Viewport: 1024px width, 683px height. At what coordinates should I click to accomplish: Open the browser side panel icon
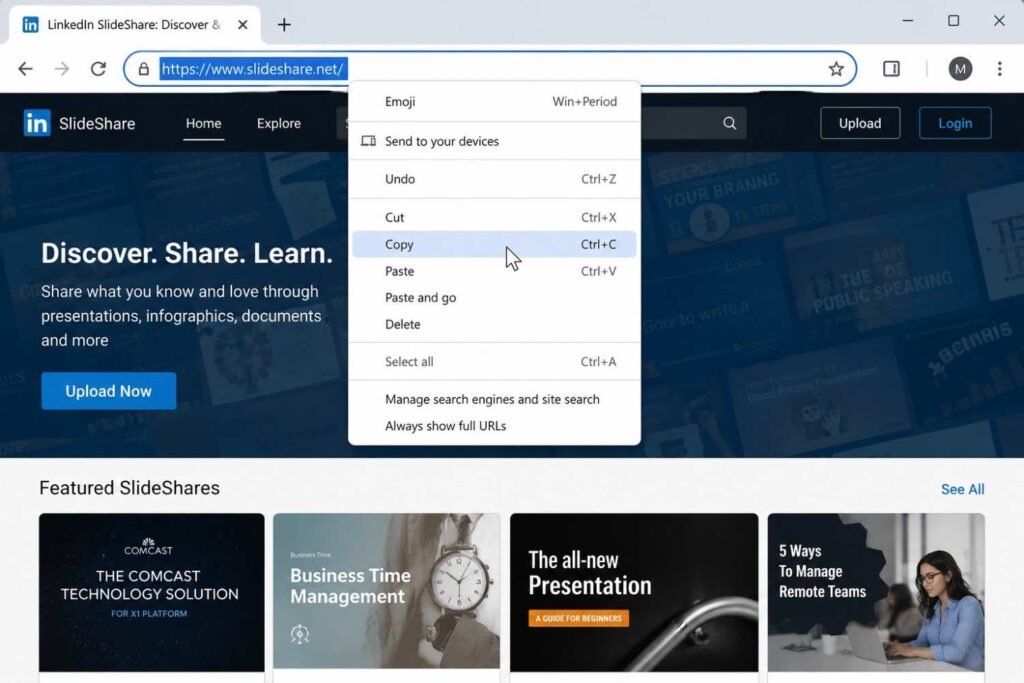(891, 69)
